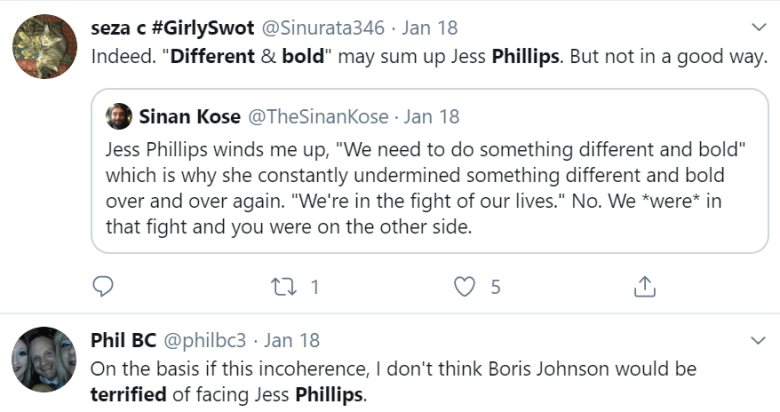This screenshot has height=412, width=780.
Task: Like seza c's tweet
Action: coord(464,287)
